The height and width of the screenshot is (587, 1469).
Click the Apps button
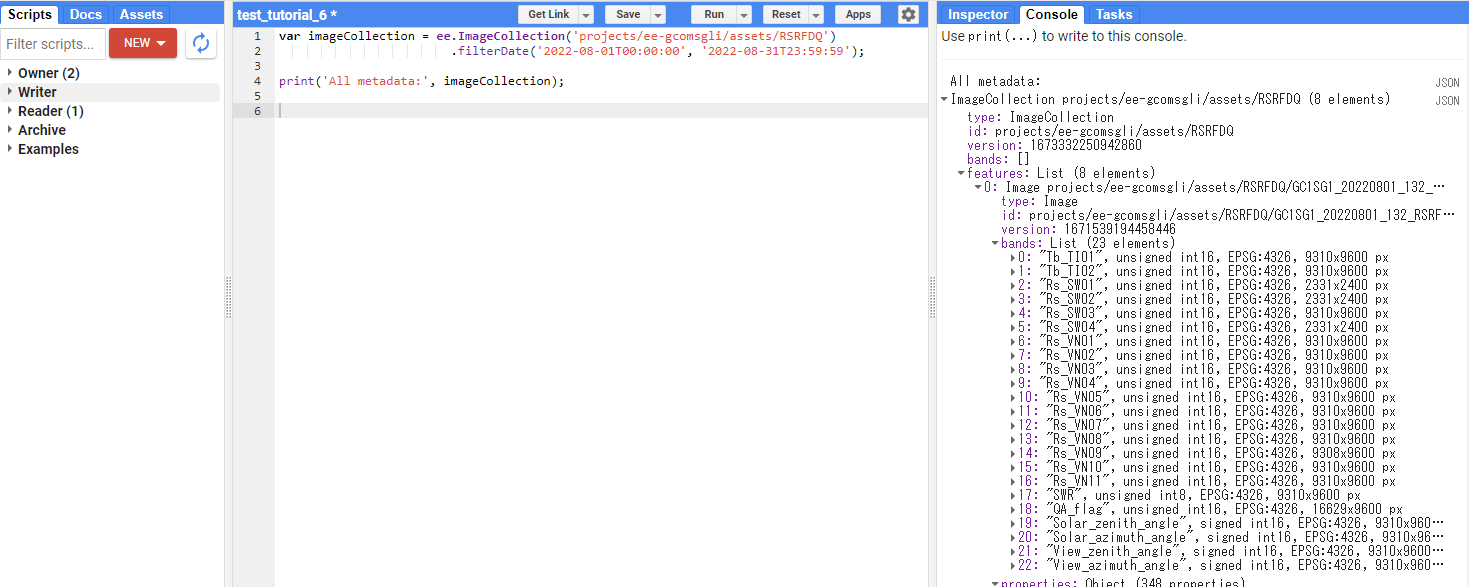[858, 15]
